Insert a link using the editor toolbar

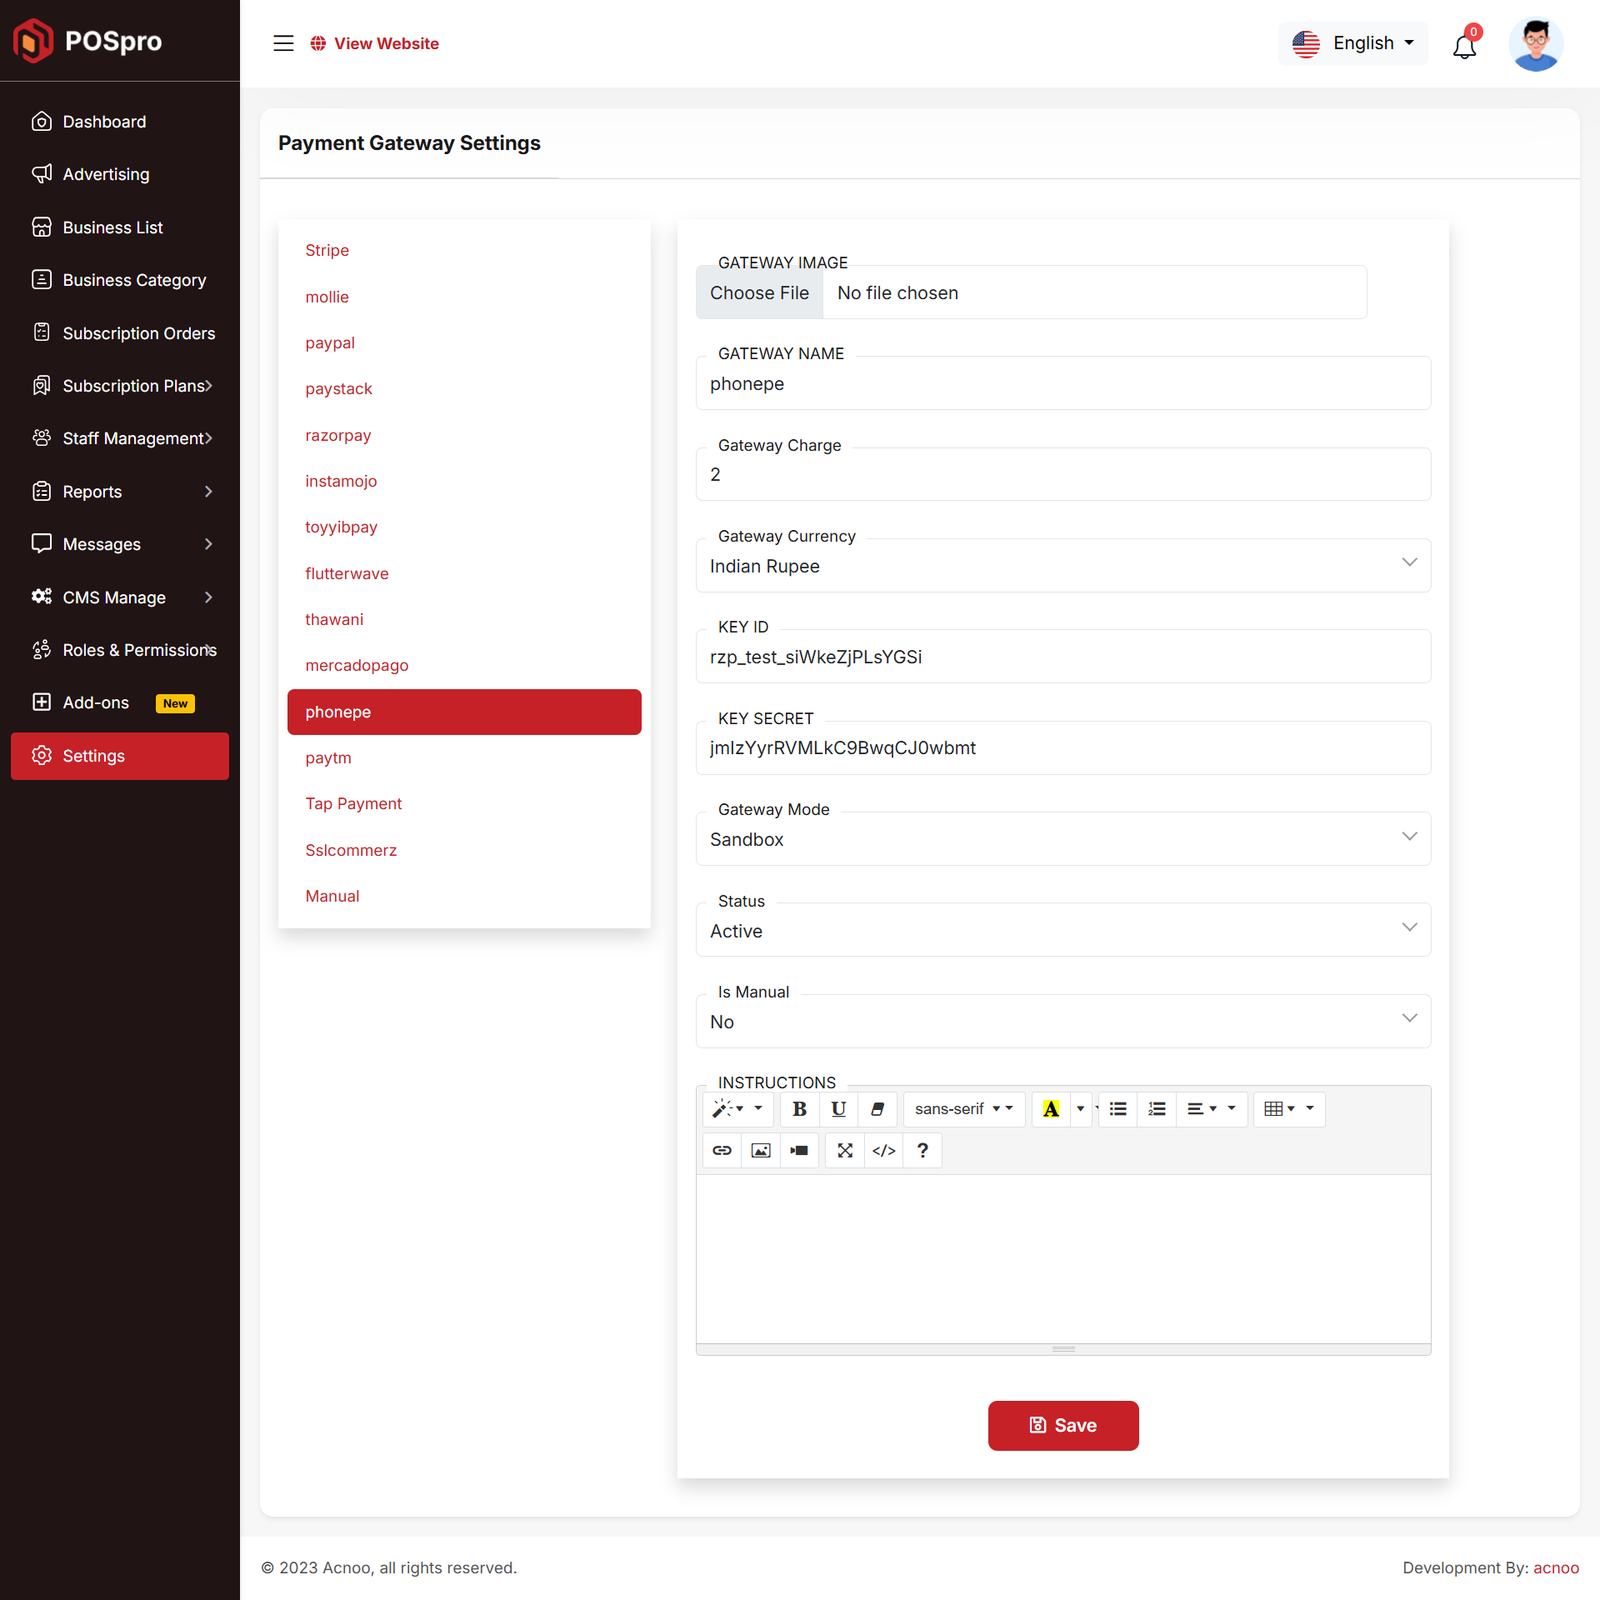[x=722, y=1150]
